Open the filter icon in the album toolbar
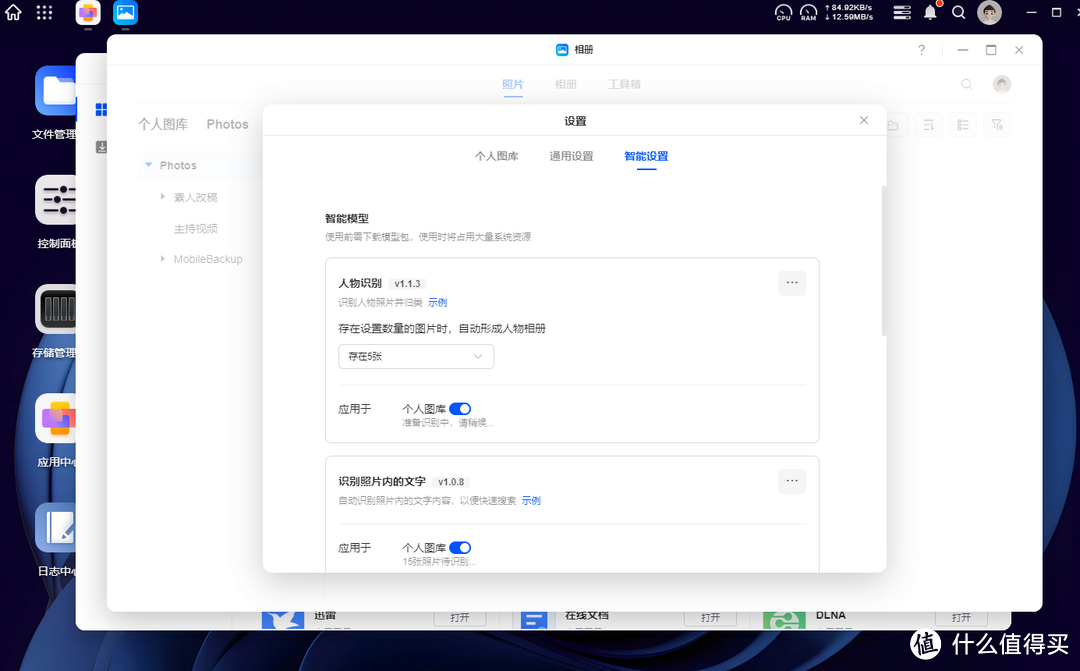This screenshot has height=671, width=1080. (997, 124)
